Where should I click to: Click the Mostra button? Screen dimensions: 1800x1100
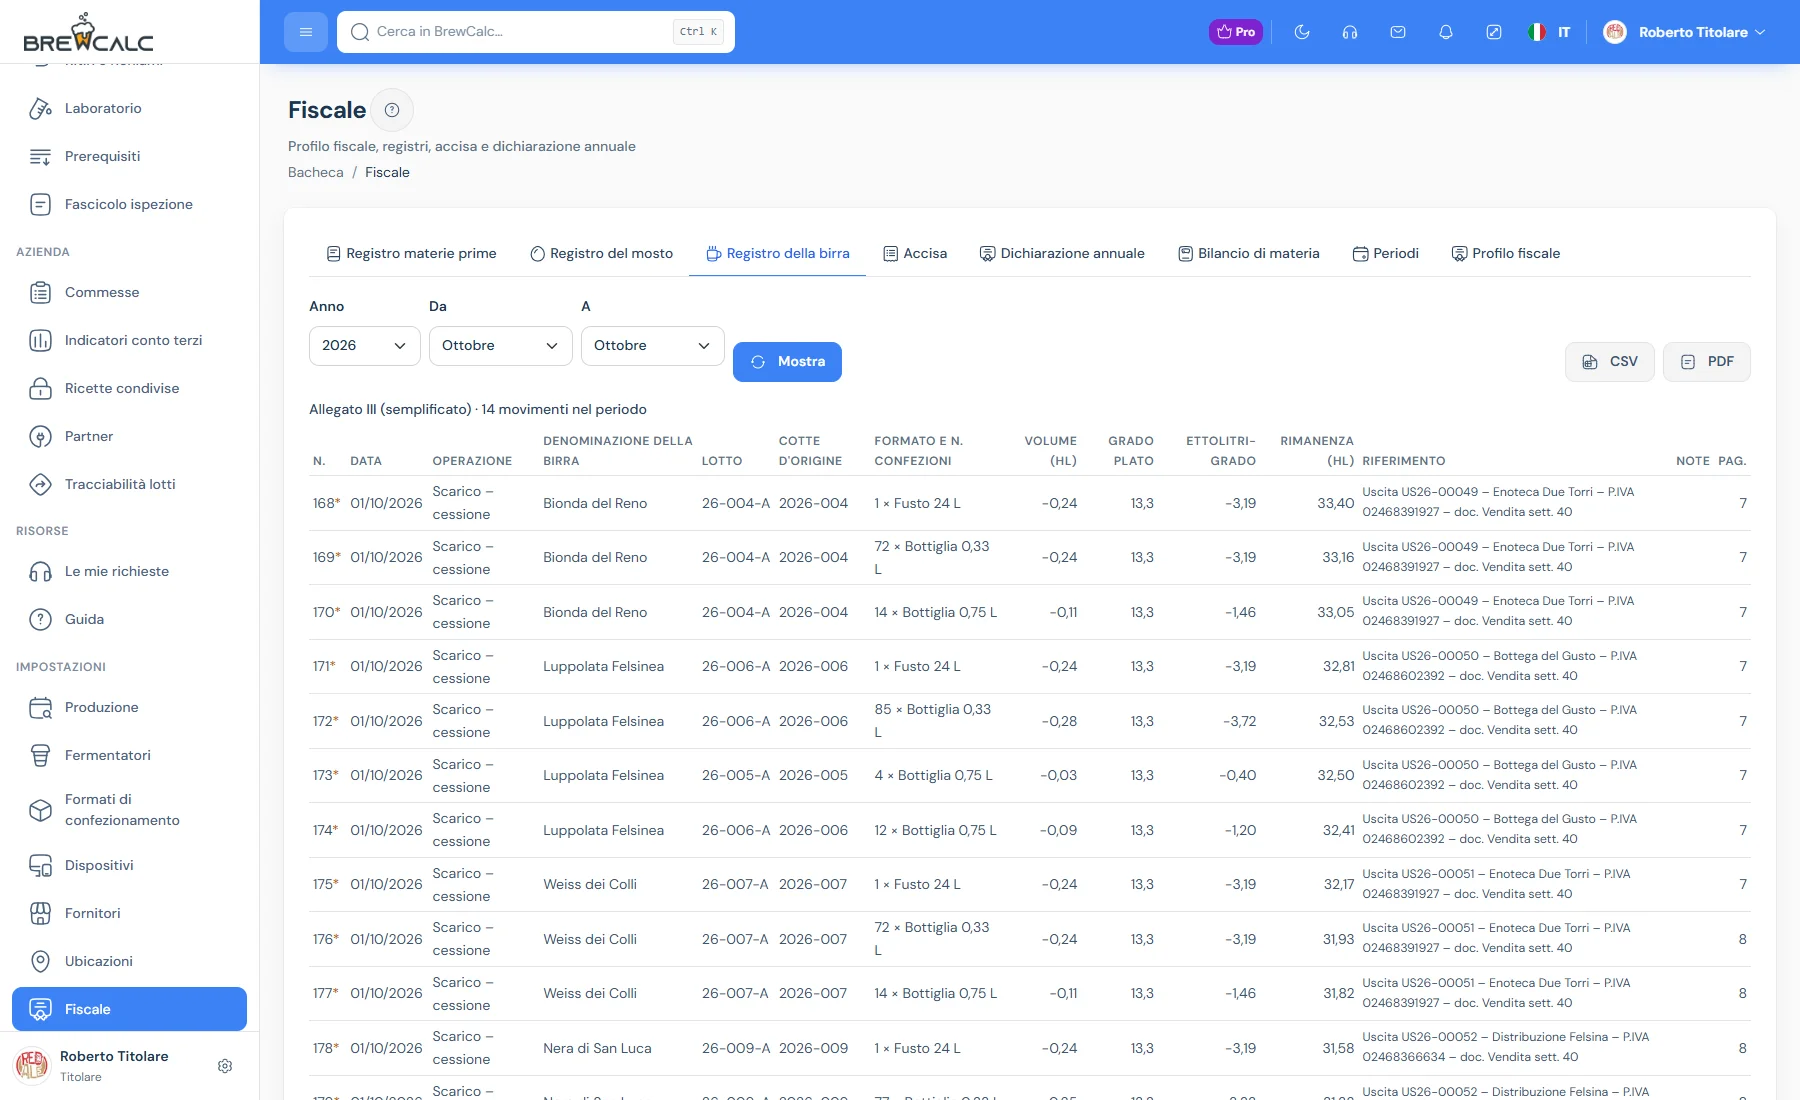(787, 362)
